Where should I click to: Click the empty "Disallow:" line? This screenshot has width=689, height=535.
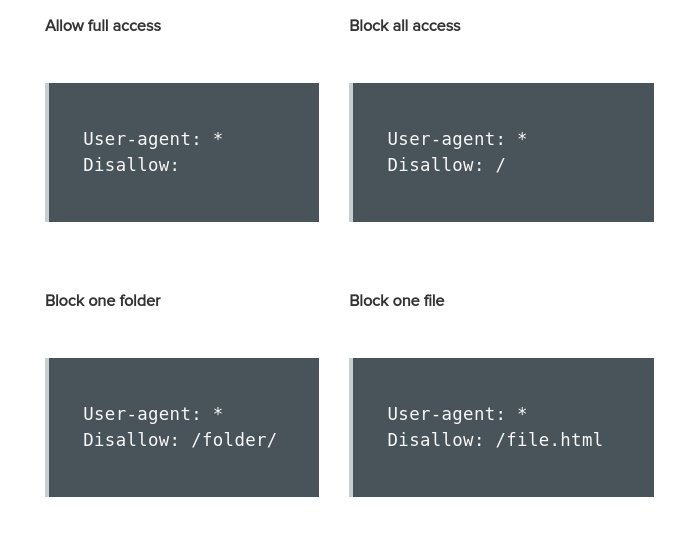pos(131,165)
